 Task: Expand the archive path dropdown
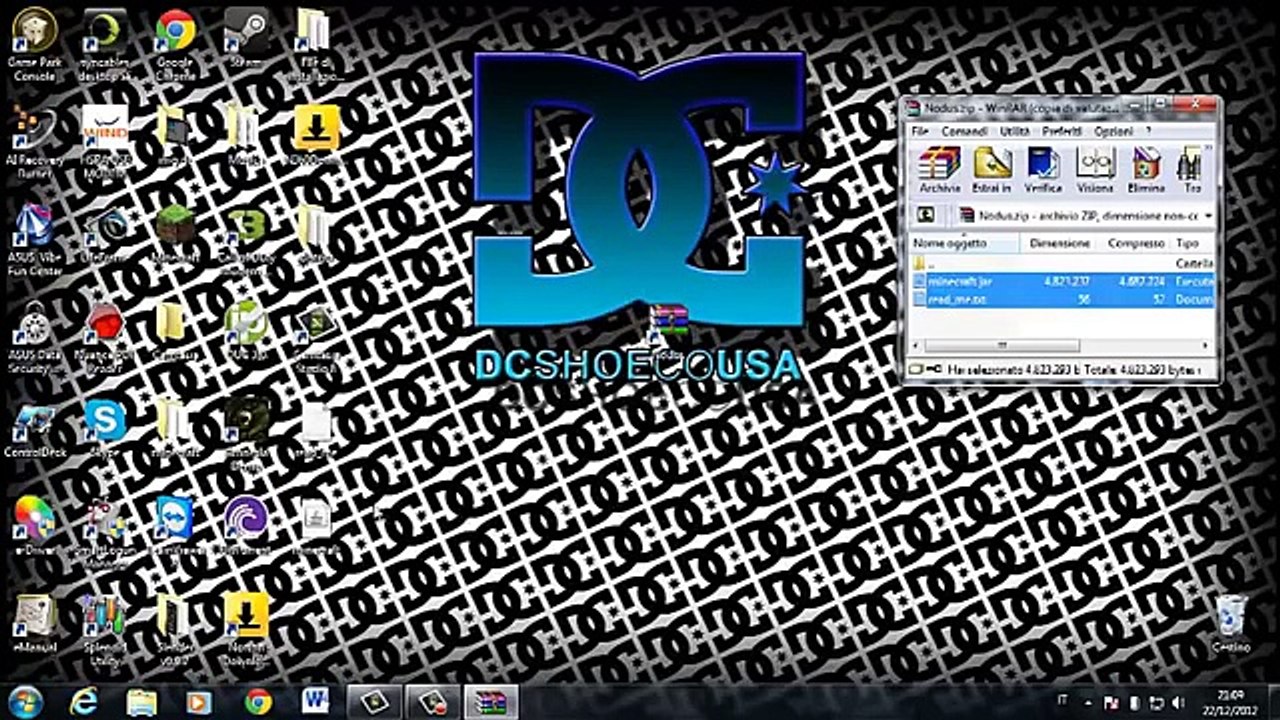1207,215
